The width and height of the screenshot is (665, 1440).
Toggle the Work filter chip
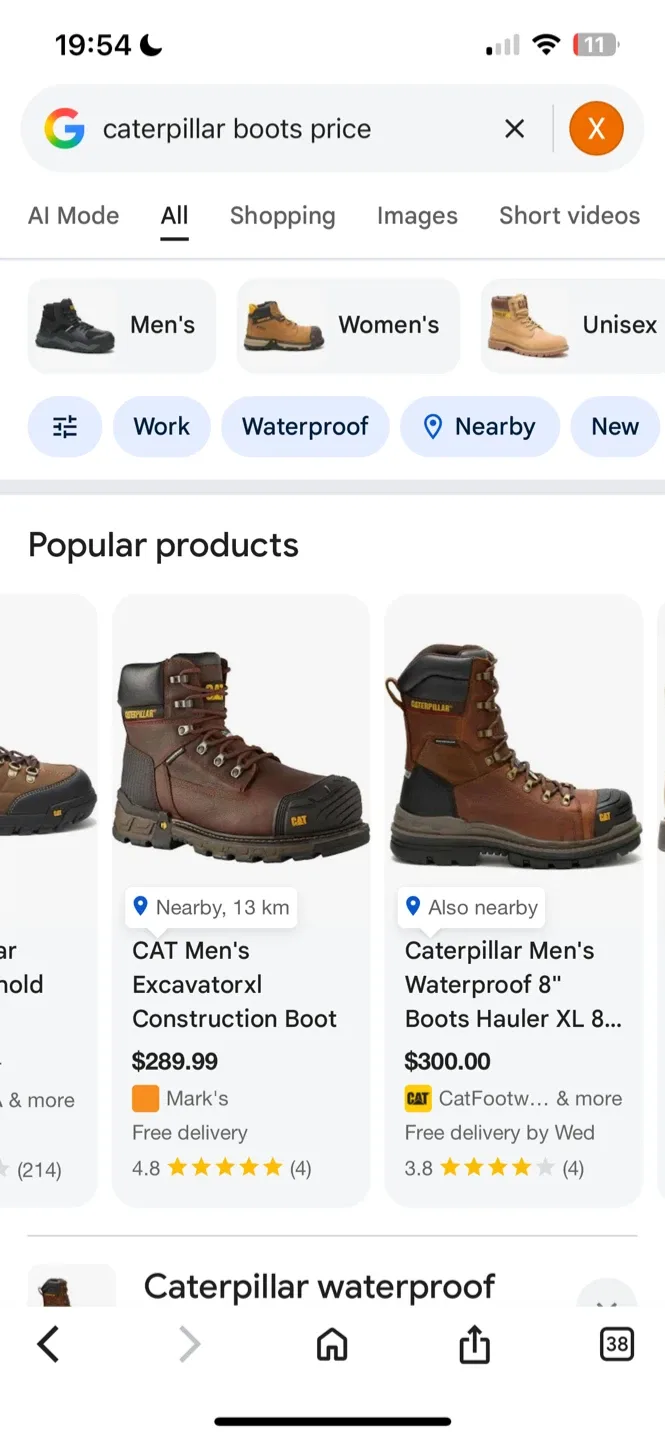pyautogui.click(x=161, y=426)
